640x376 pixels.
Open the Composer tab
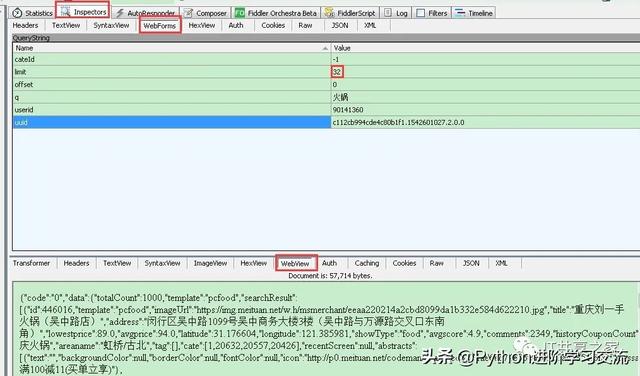tap(205, 13)
